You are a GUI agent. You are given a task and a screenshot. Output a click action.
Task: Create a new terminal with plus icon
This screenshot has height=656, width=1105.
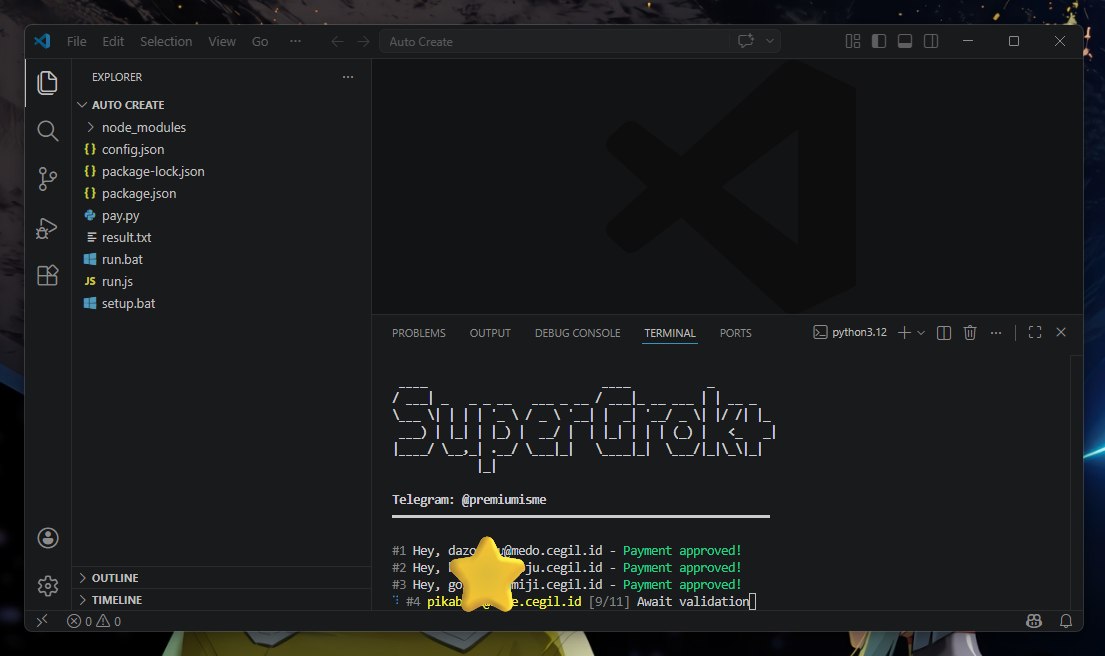click(904, 333)
